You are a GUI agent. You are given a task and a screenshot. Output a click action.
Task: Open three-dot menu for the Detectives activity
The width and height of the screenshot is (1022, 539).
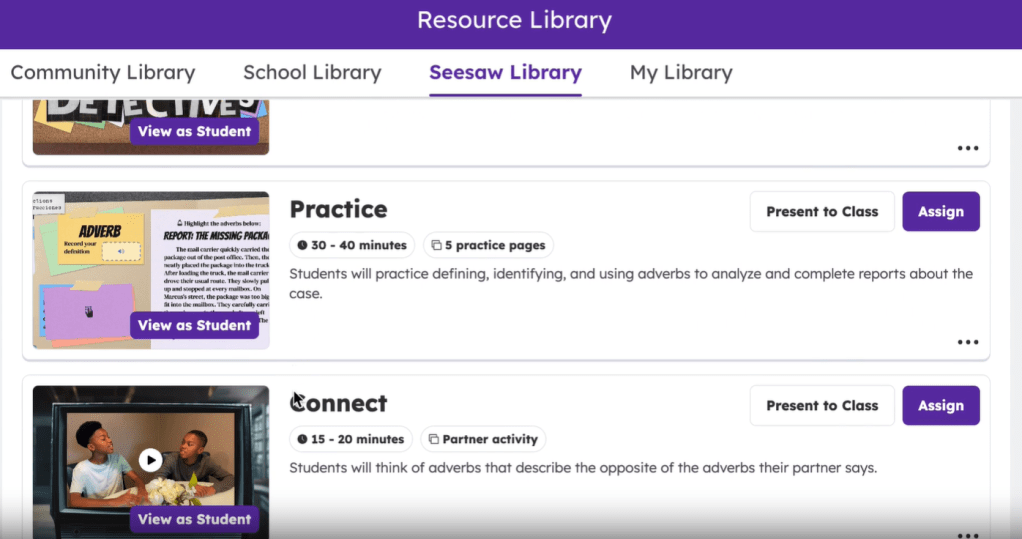[x=967, y=148]
